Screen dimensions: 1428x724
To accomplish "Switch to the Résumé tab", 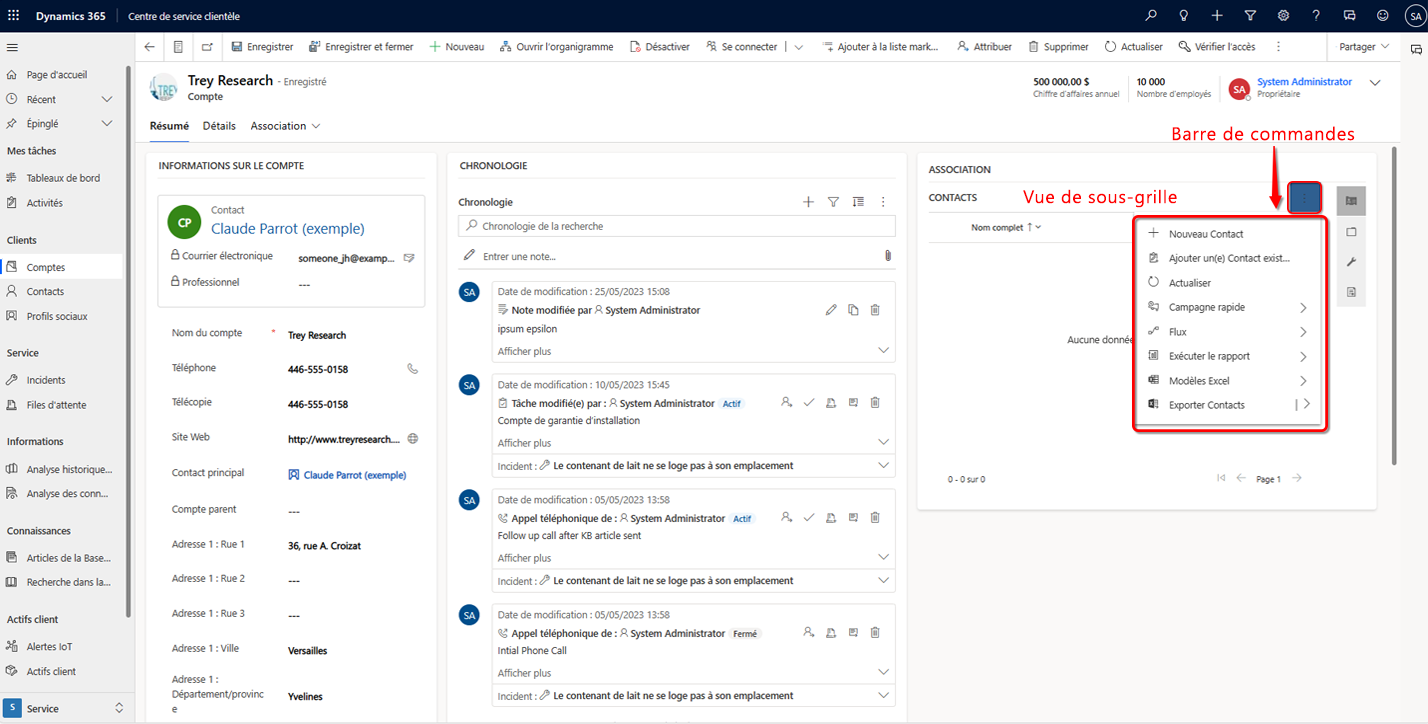I will (169, 126).
